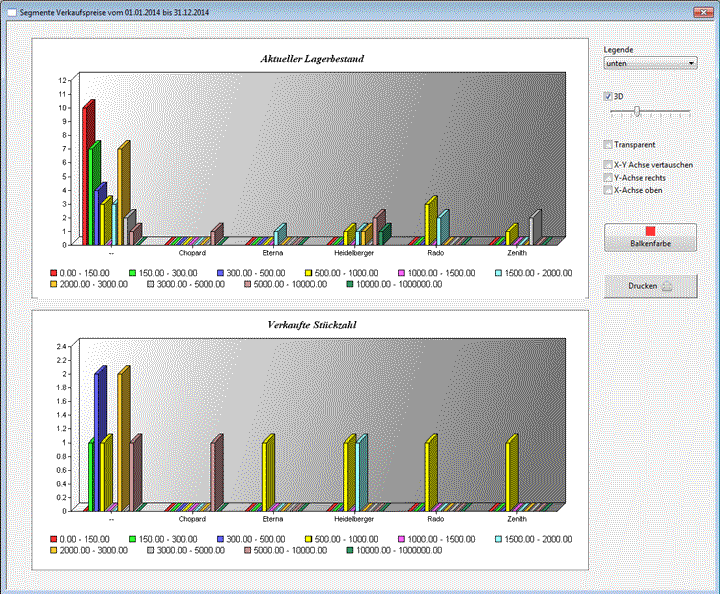
Task: Select Chopard axis label in top chart
Action: click(192, 253)
